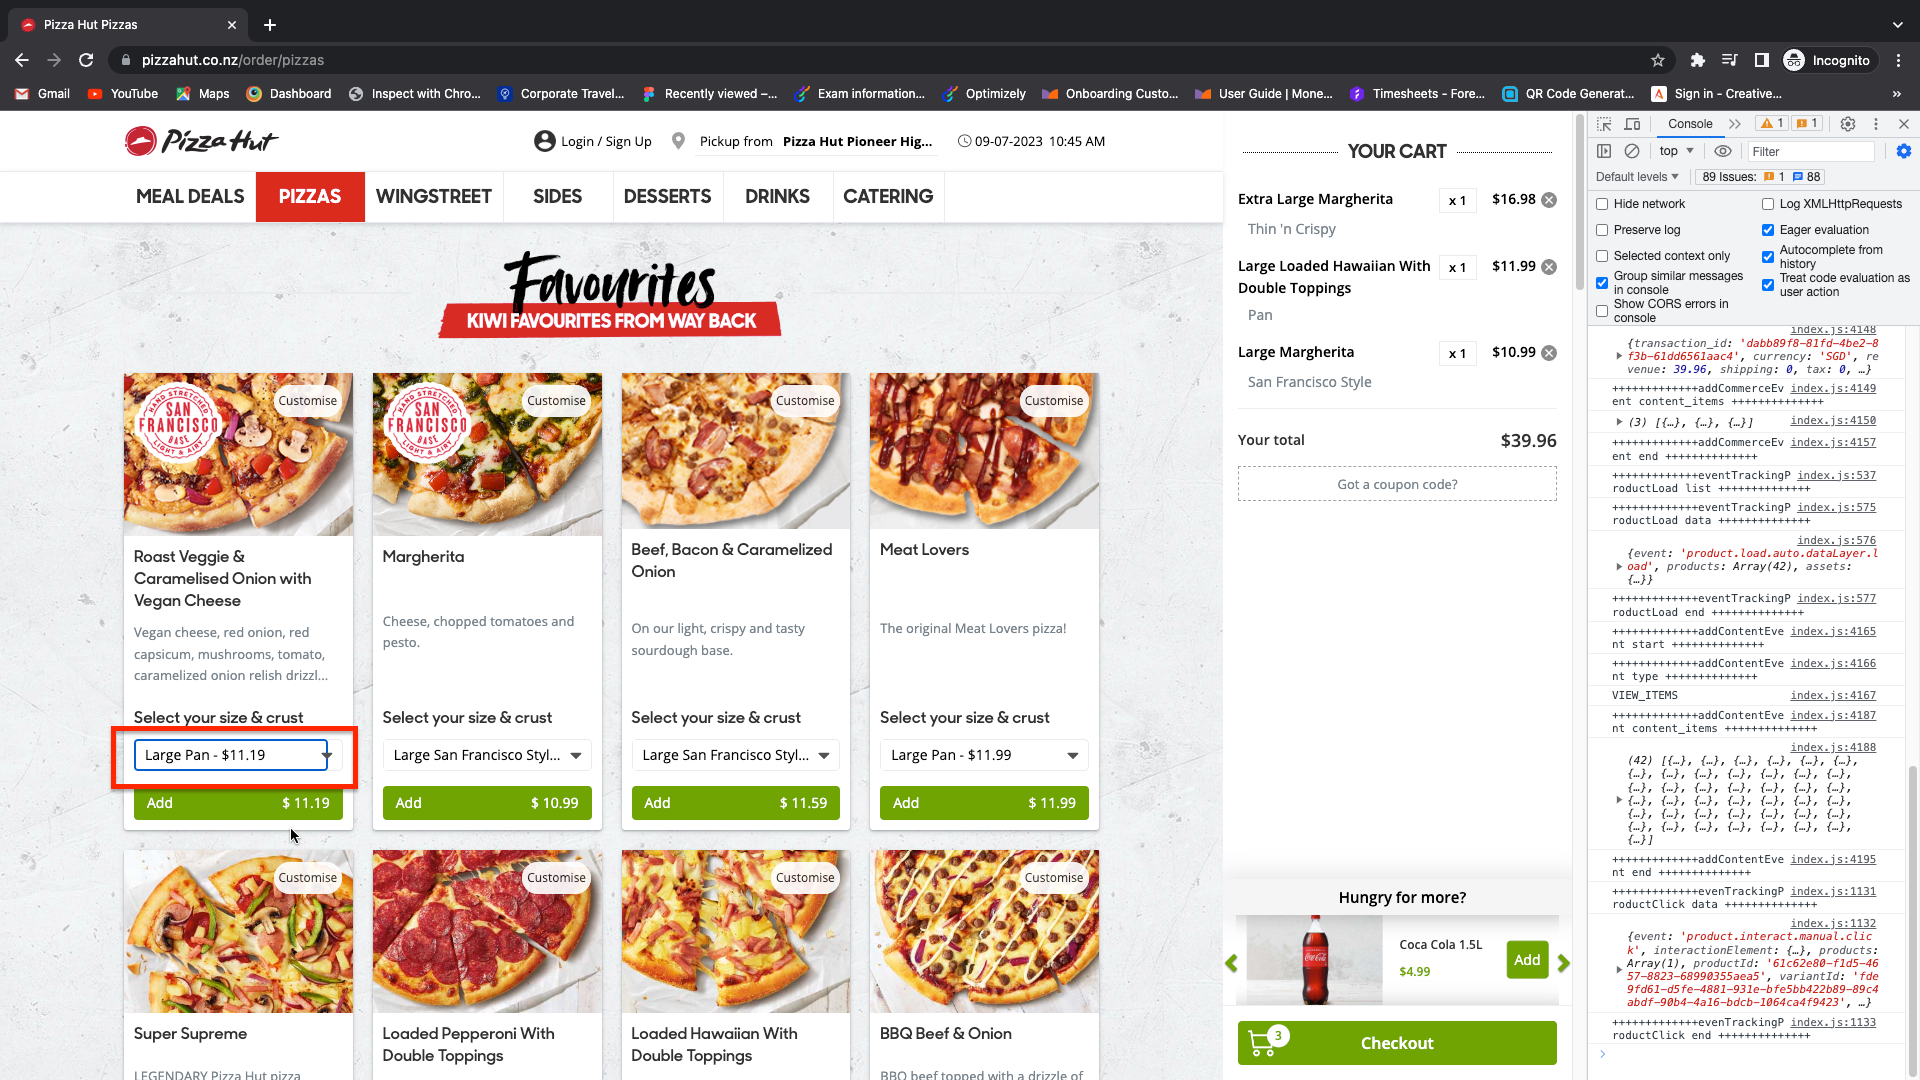Image resolution: width=1920 pixels, height=1080 pixels.
Task: Remove Extra Large Margherita from cart
Action: [x=1549, y=200]
